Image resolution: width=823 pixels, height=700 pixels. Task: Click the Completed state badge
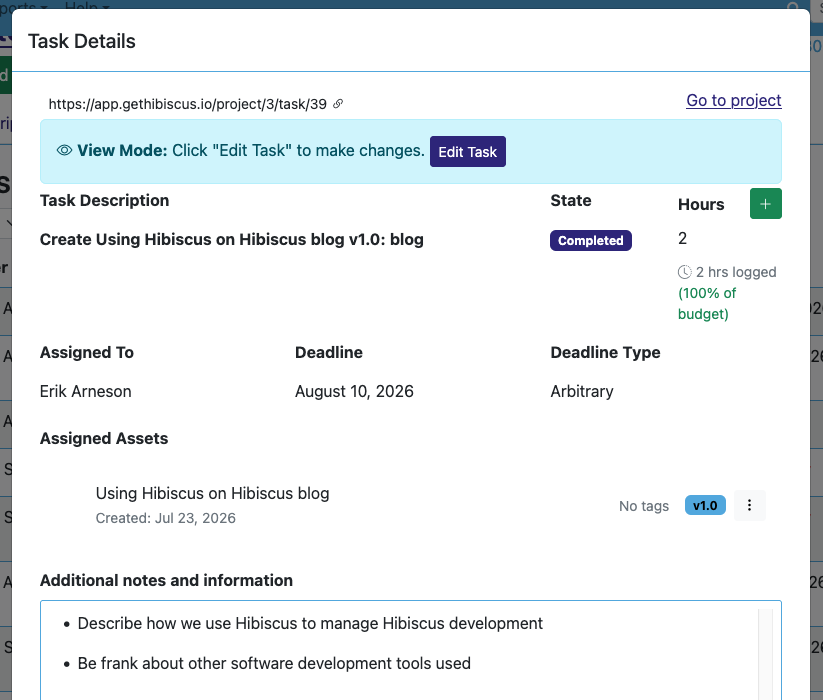coord(590,240)
